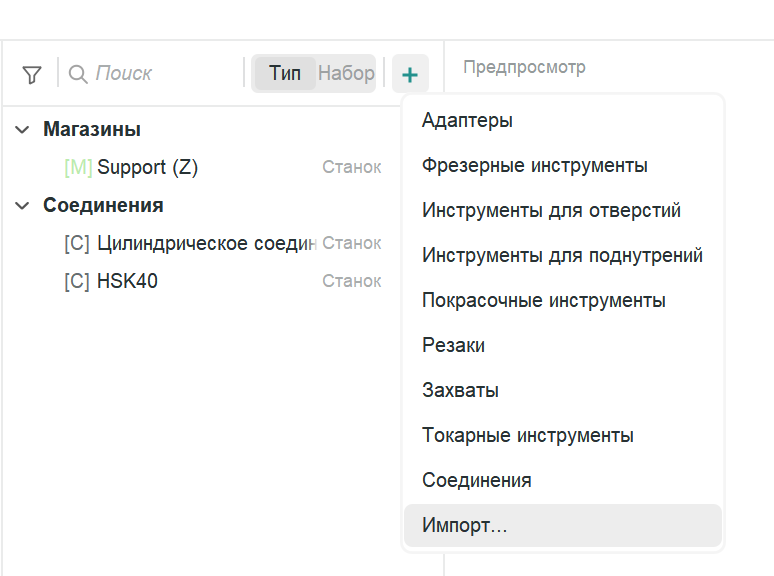Collapse the Магазины group

tap(22, 130)
